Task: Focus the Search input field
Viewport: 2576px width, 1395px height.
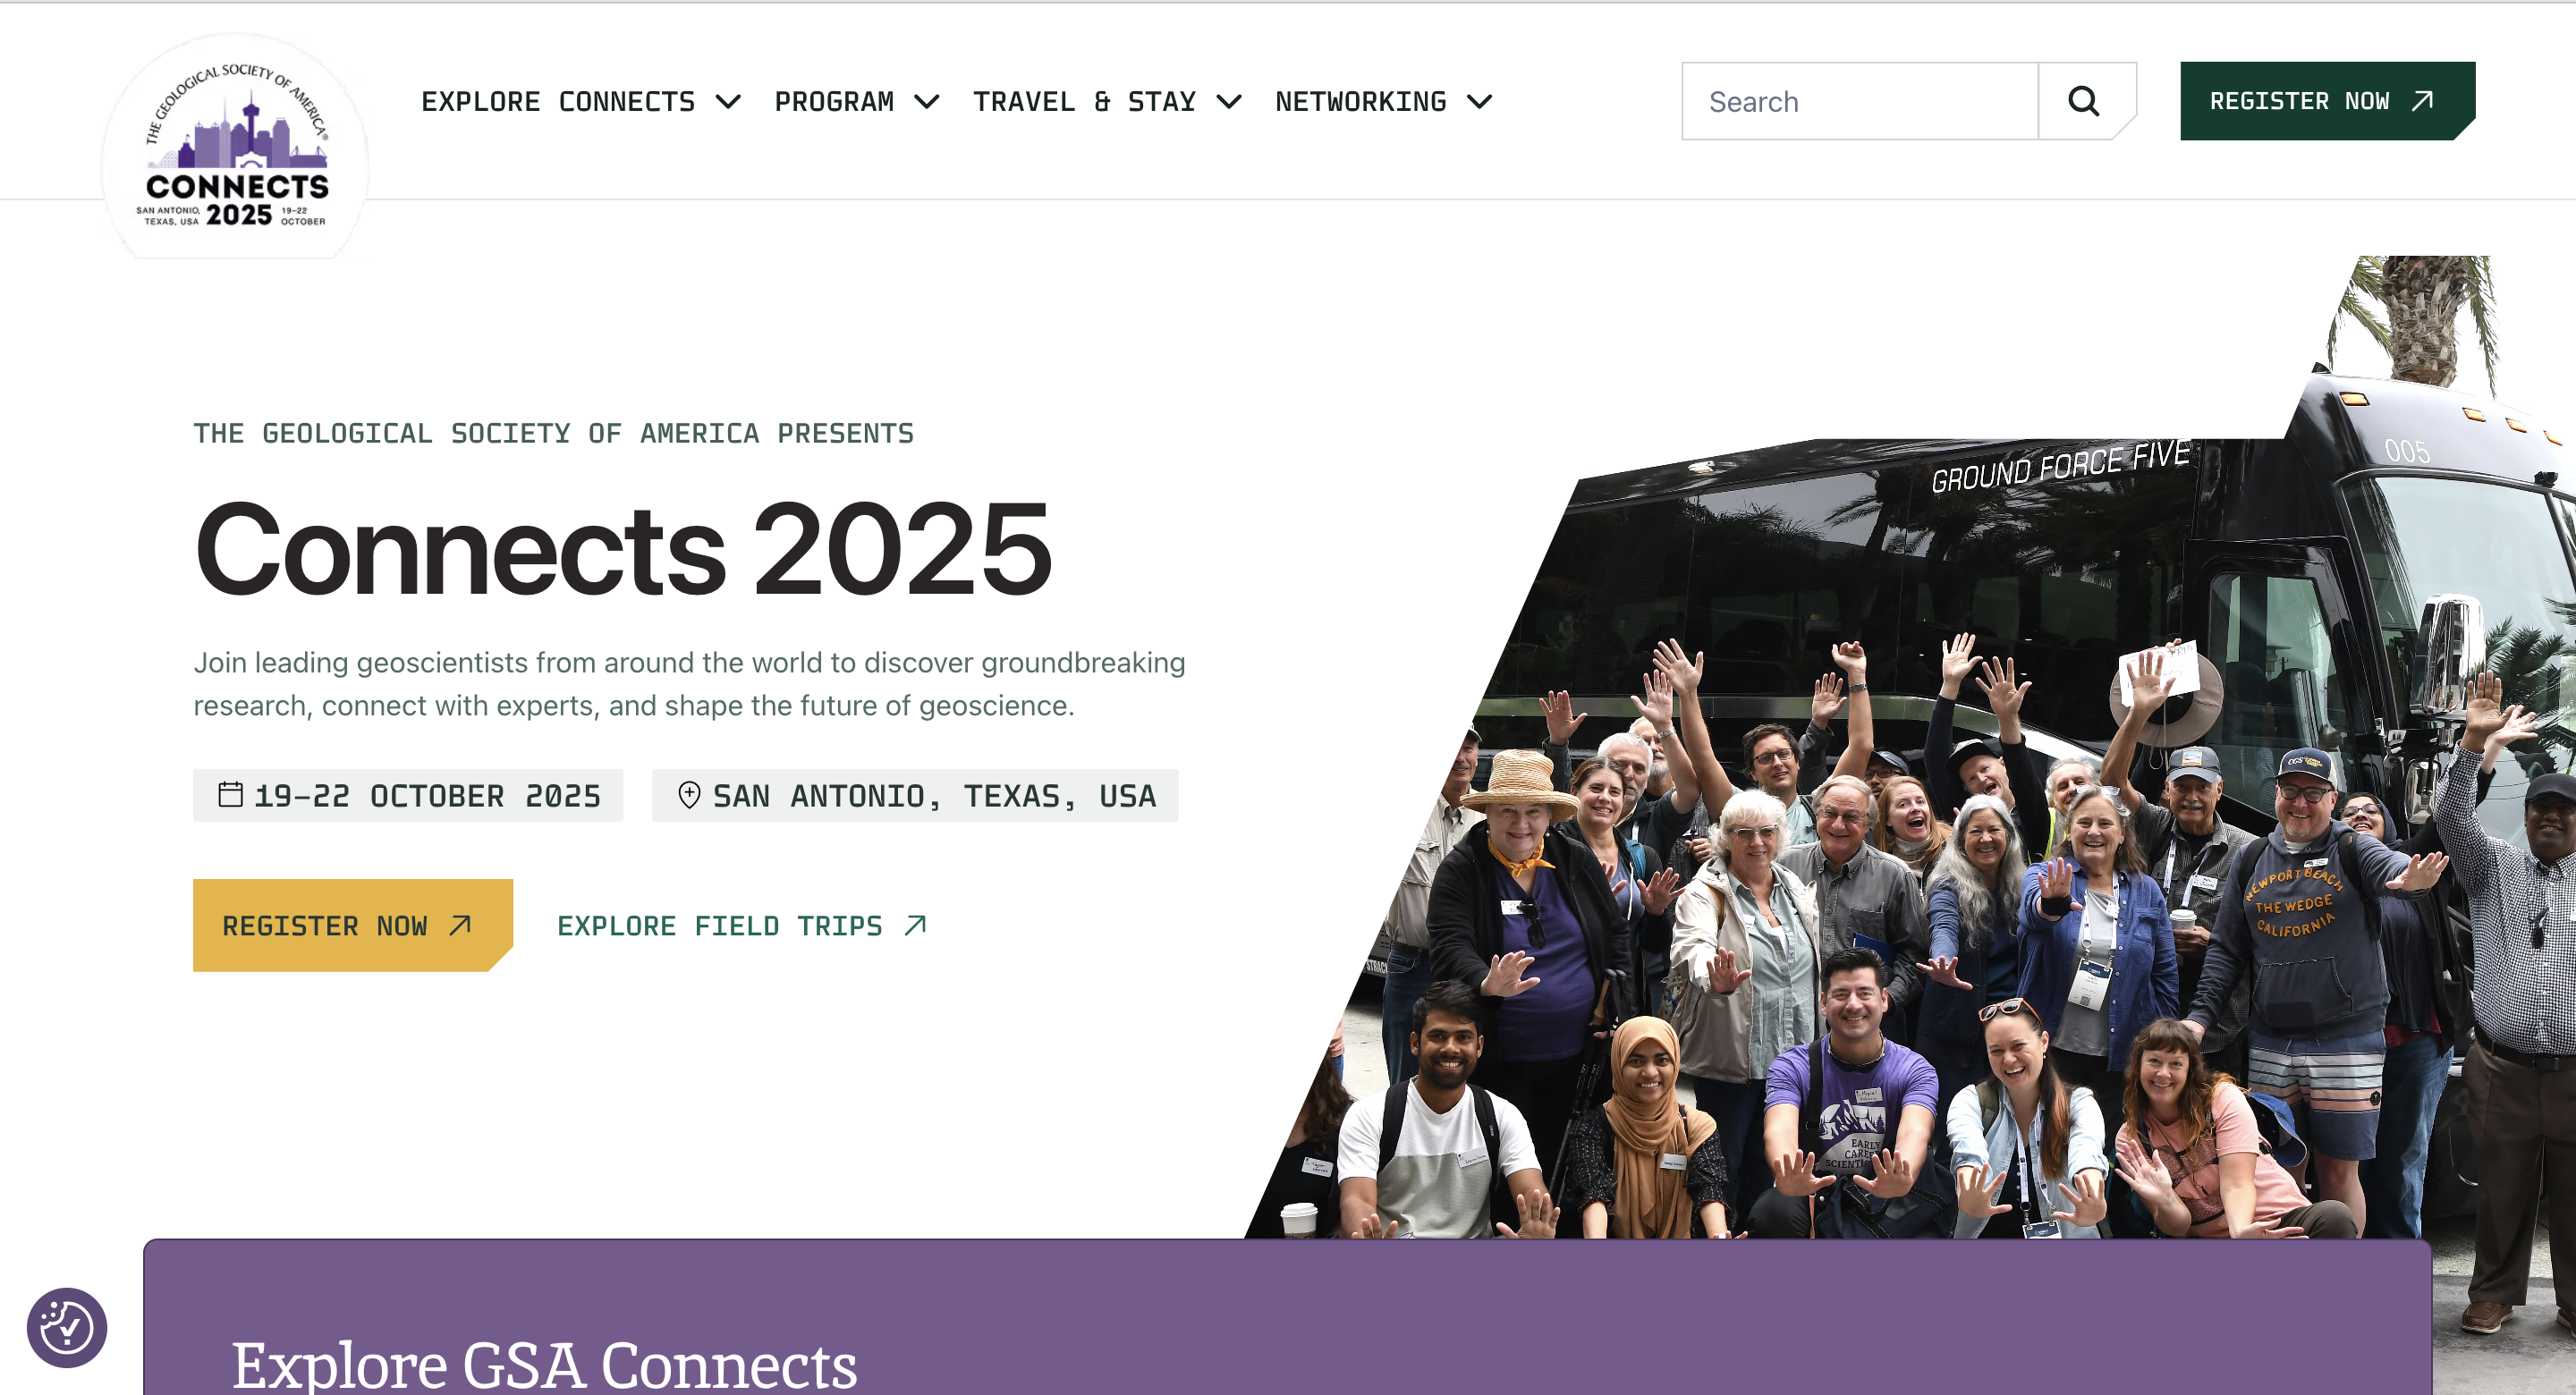Action: tap(1860, 101)
